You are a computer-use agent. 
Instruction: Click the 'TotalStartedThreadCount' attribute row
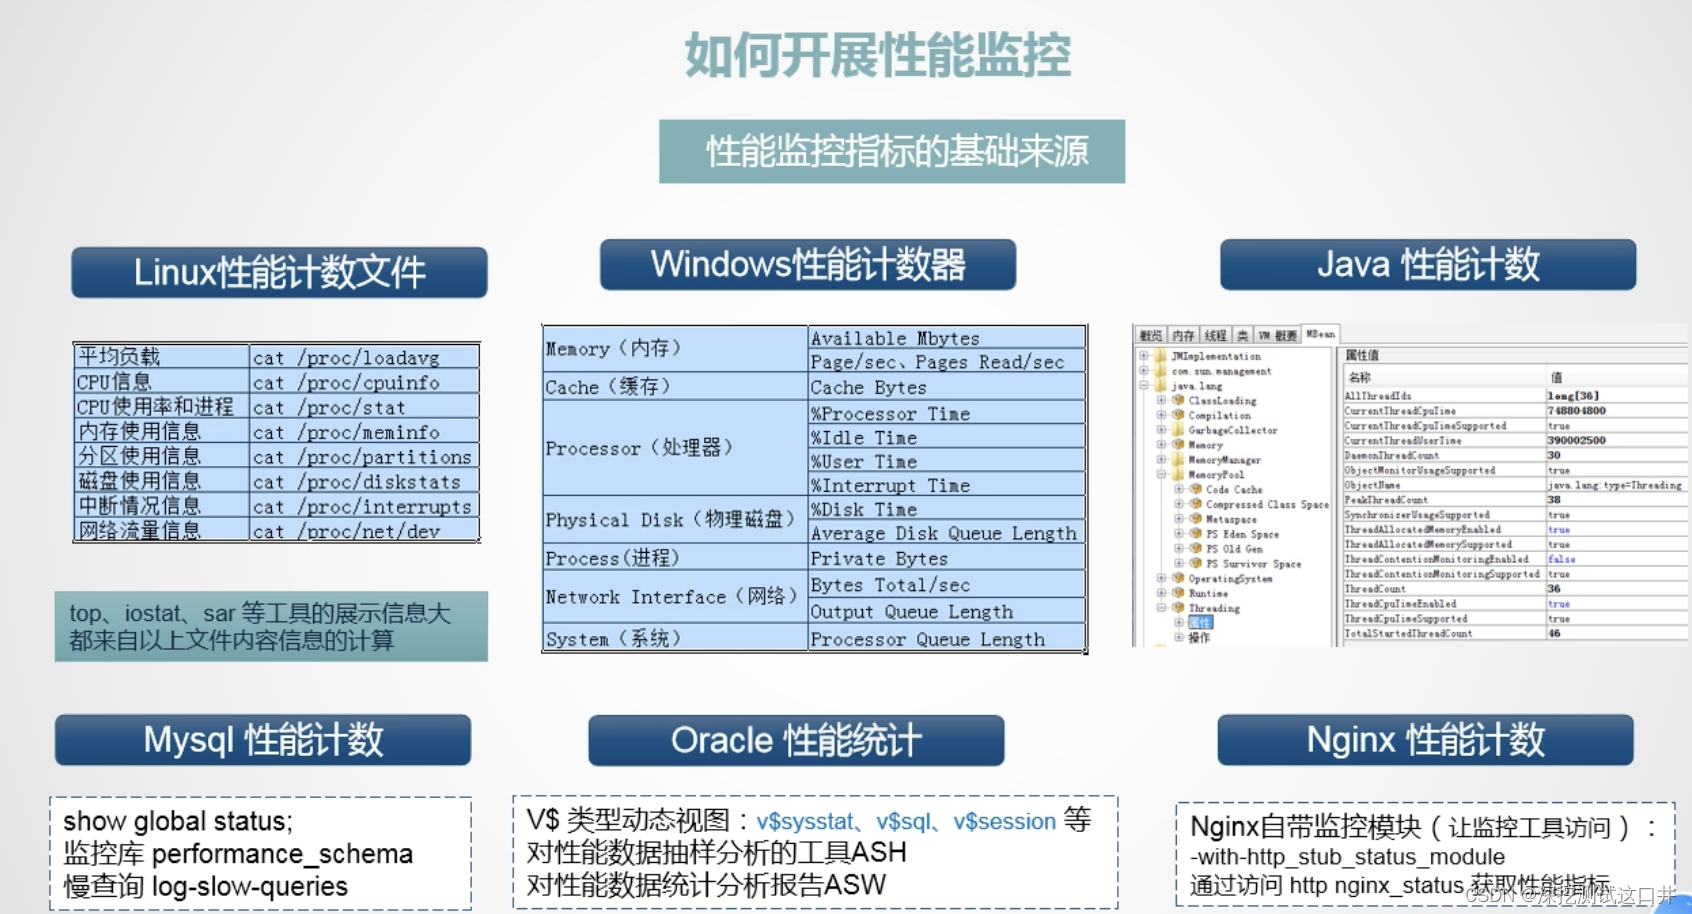(x=1514, y=633)
